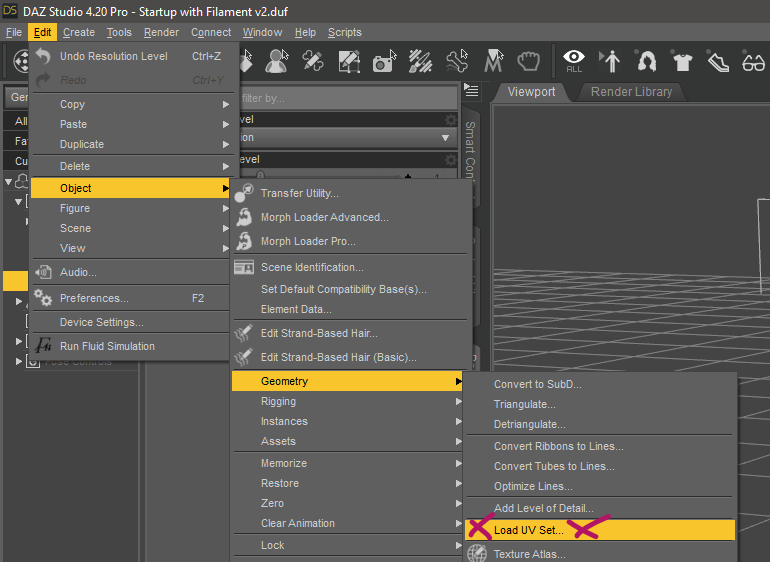Select the Joint Editor bone tool
Viewport: 770px width, 562px height.
pos(457,61)
